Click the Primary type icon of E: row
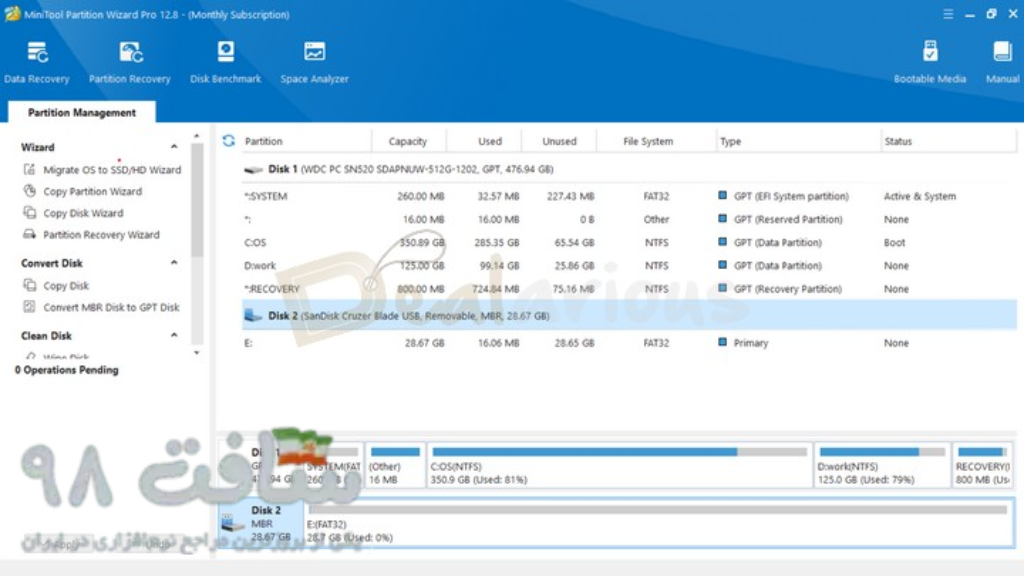Image resolution: width=1024 pixels, height=576 pixels. pos(722,342)
